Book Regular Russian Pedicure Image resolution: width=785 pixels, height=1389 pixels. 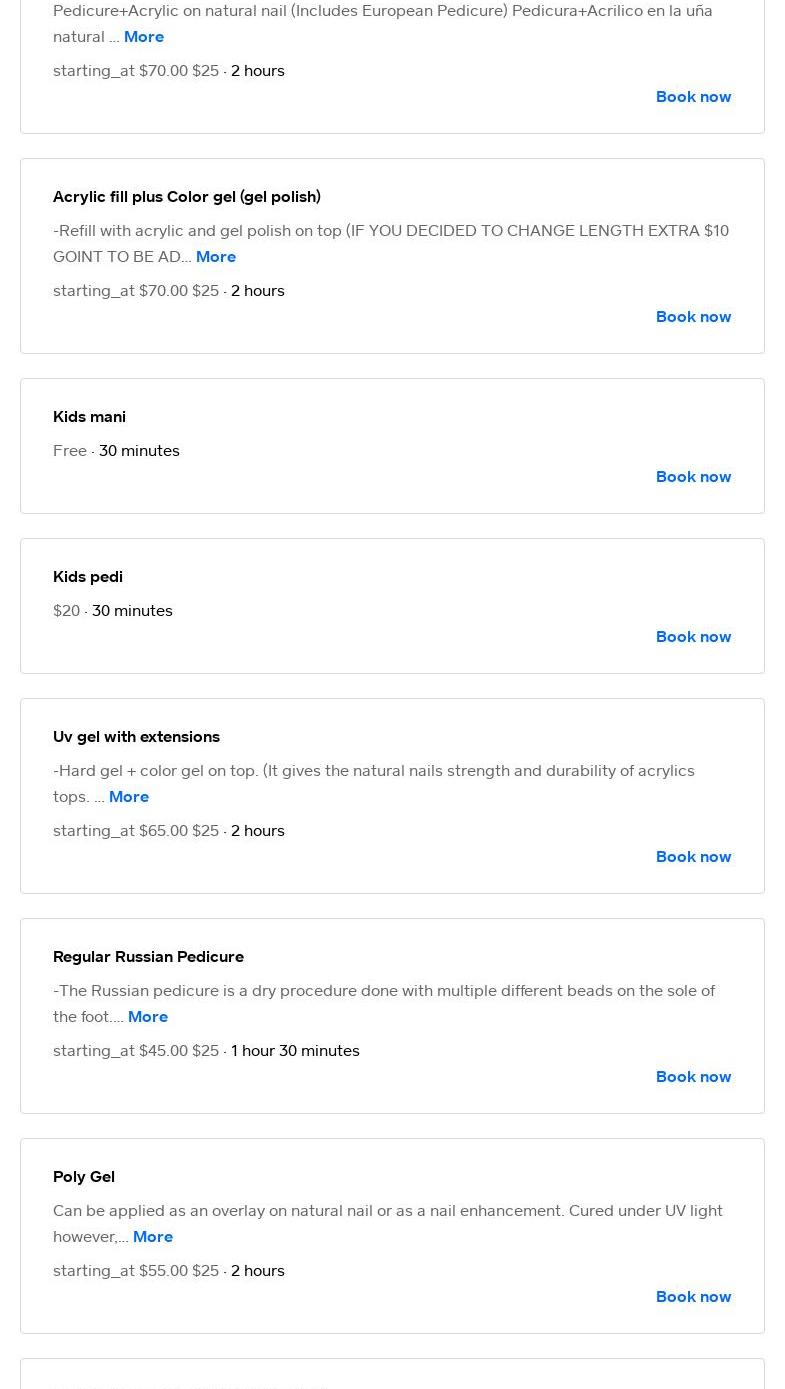click(693, 1077)
